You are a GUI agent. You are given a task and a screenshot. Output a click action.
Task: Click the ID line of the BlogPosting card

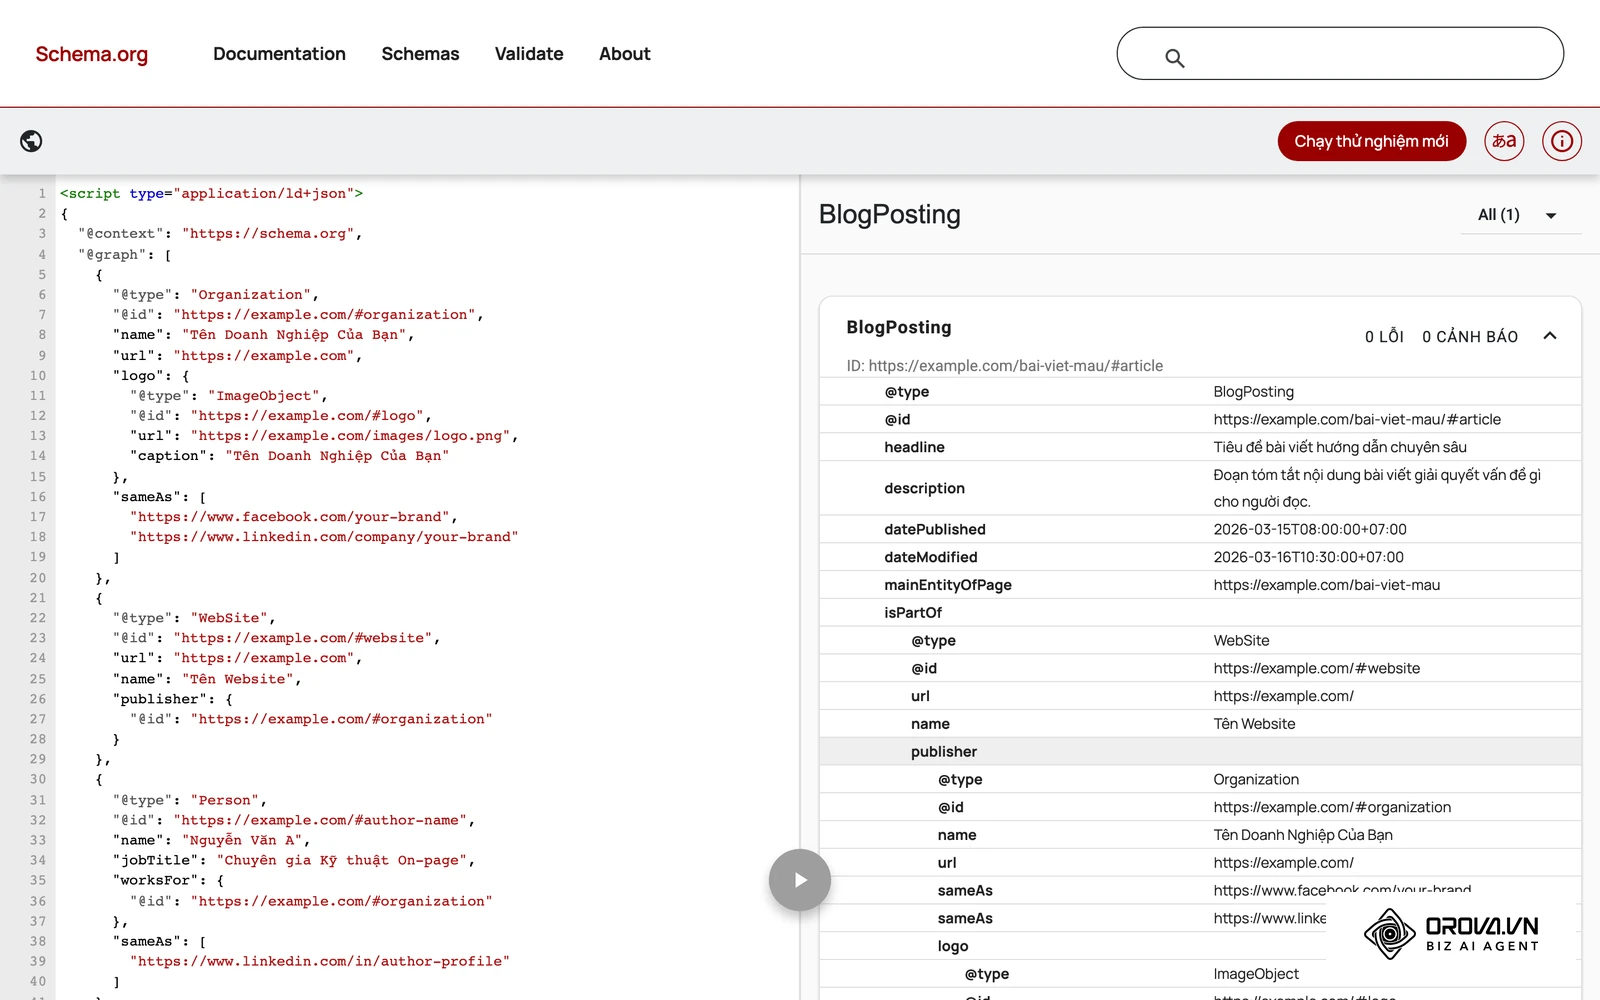point(1005,366)
